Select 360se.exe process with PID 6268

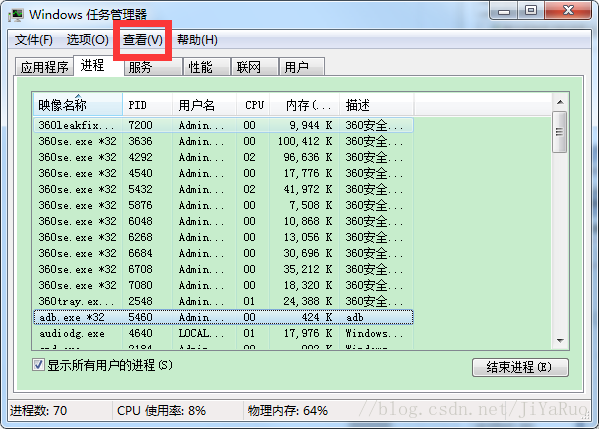pyautogui.click(x=223, y=238)
